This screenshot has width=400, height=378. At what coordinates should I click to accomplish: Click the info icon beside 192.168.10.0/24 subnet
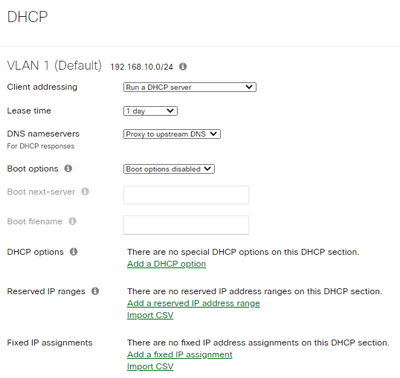[x=183, y=66]
